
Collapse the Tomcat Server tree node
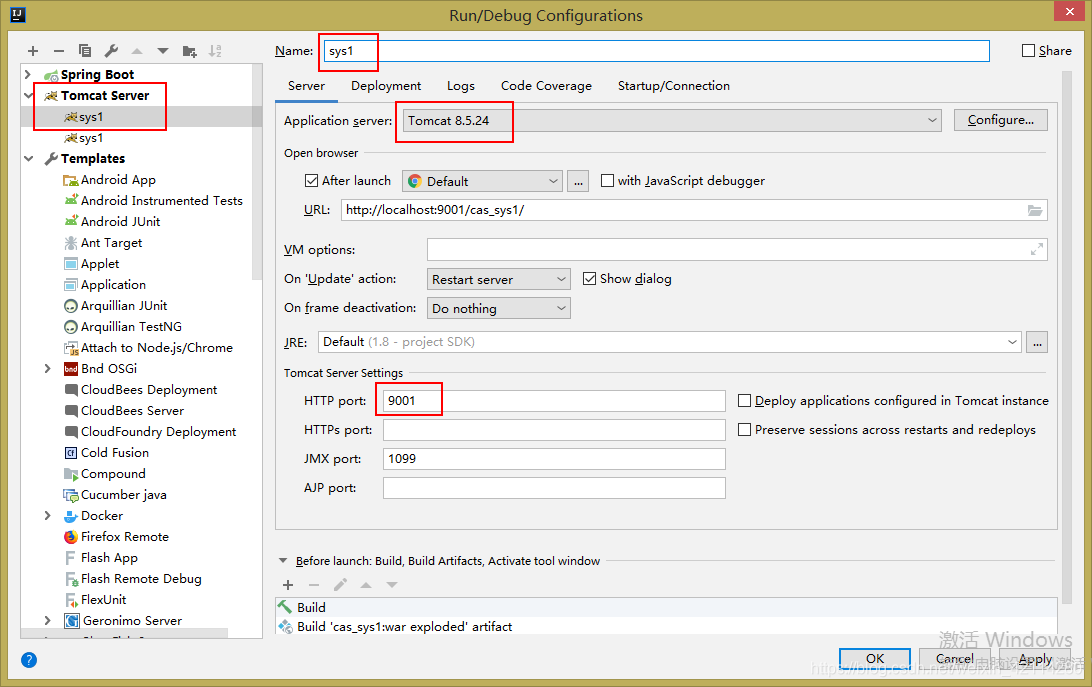pyautogui.click(x=28, y=95)
